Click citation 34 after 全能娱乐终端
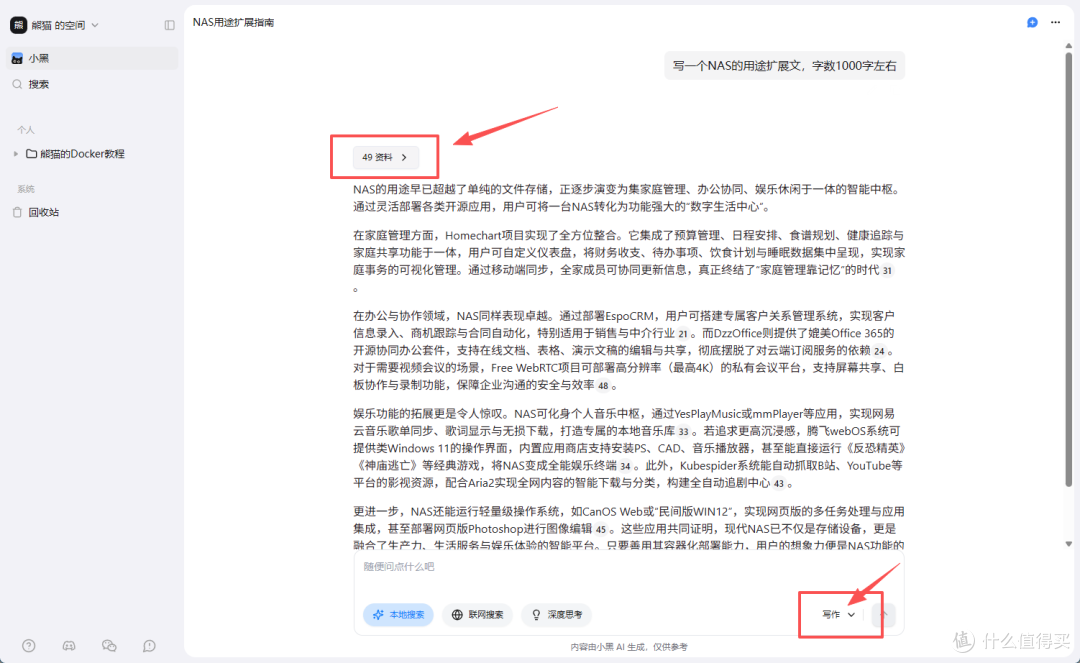This screenshot has height=663, width=1080. point(625,466)
